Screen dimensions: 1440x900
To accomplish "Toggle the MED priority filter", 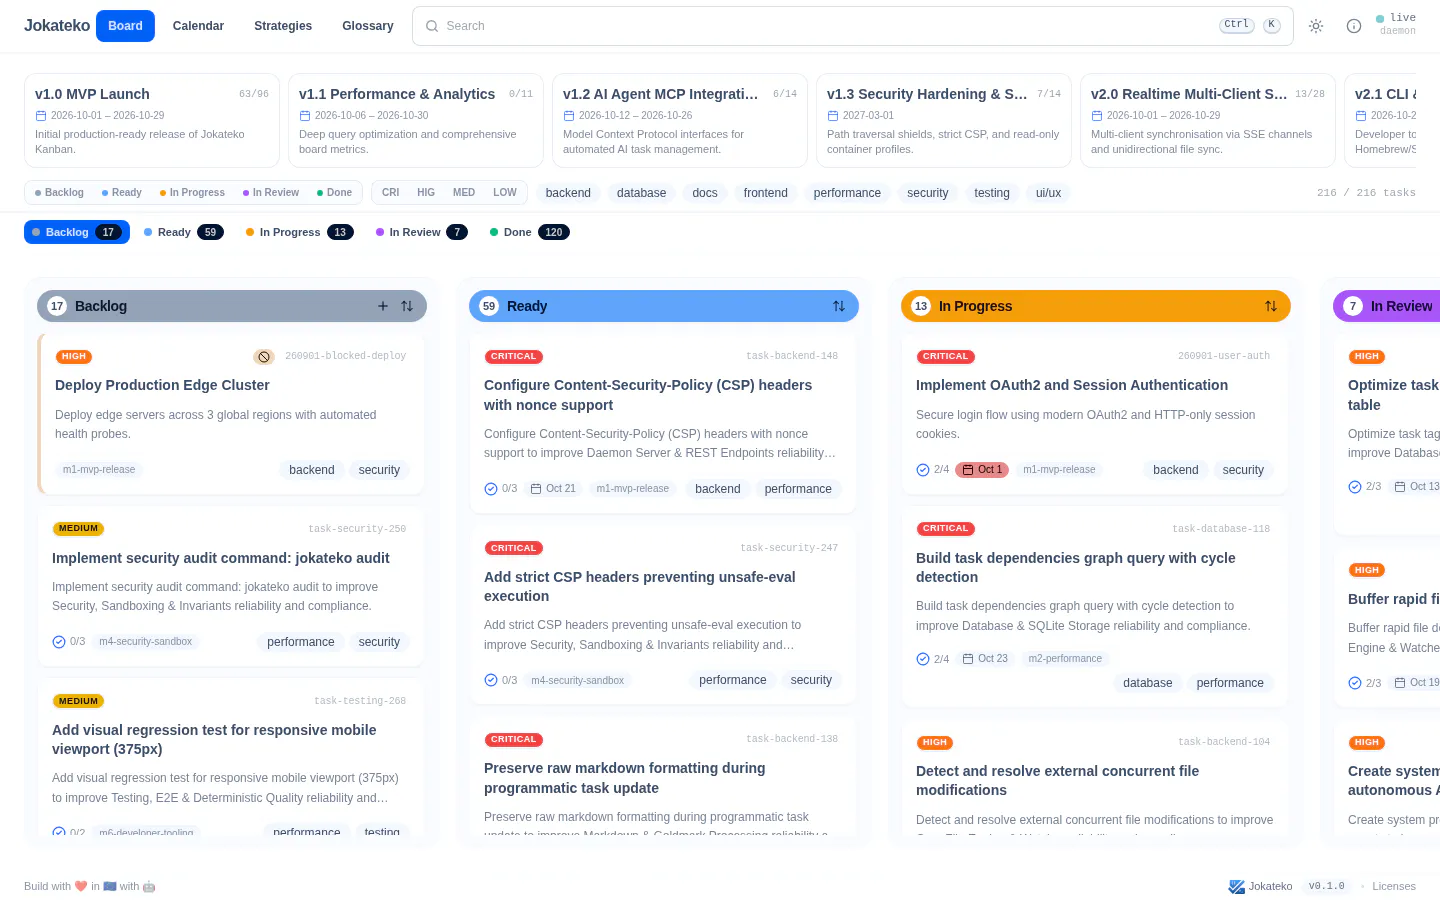I will [x=464, y=193].
